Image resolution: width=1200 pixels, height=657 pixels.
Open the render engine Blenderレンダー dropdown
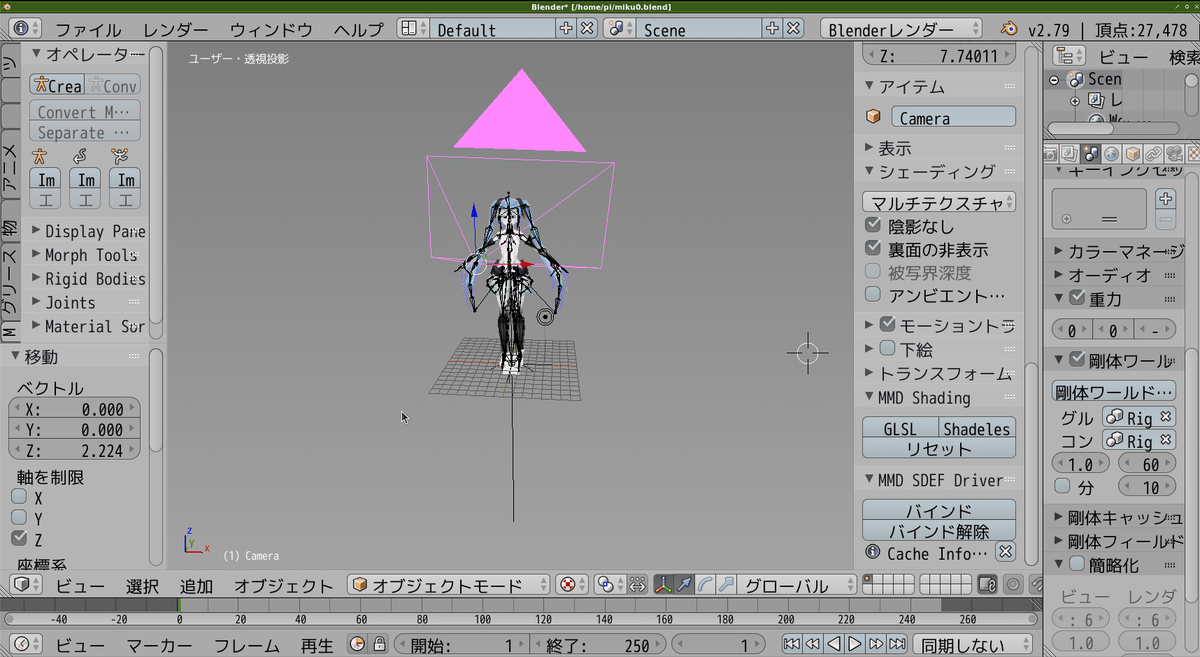click(x=902, y=29)
